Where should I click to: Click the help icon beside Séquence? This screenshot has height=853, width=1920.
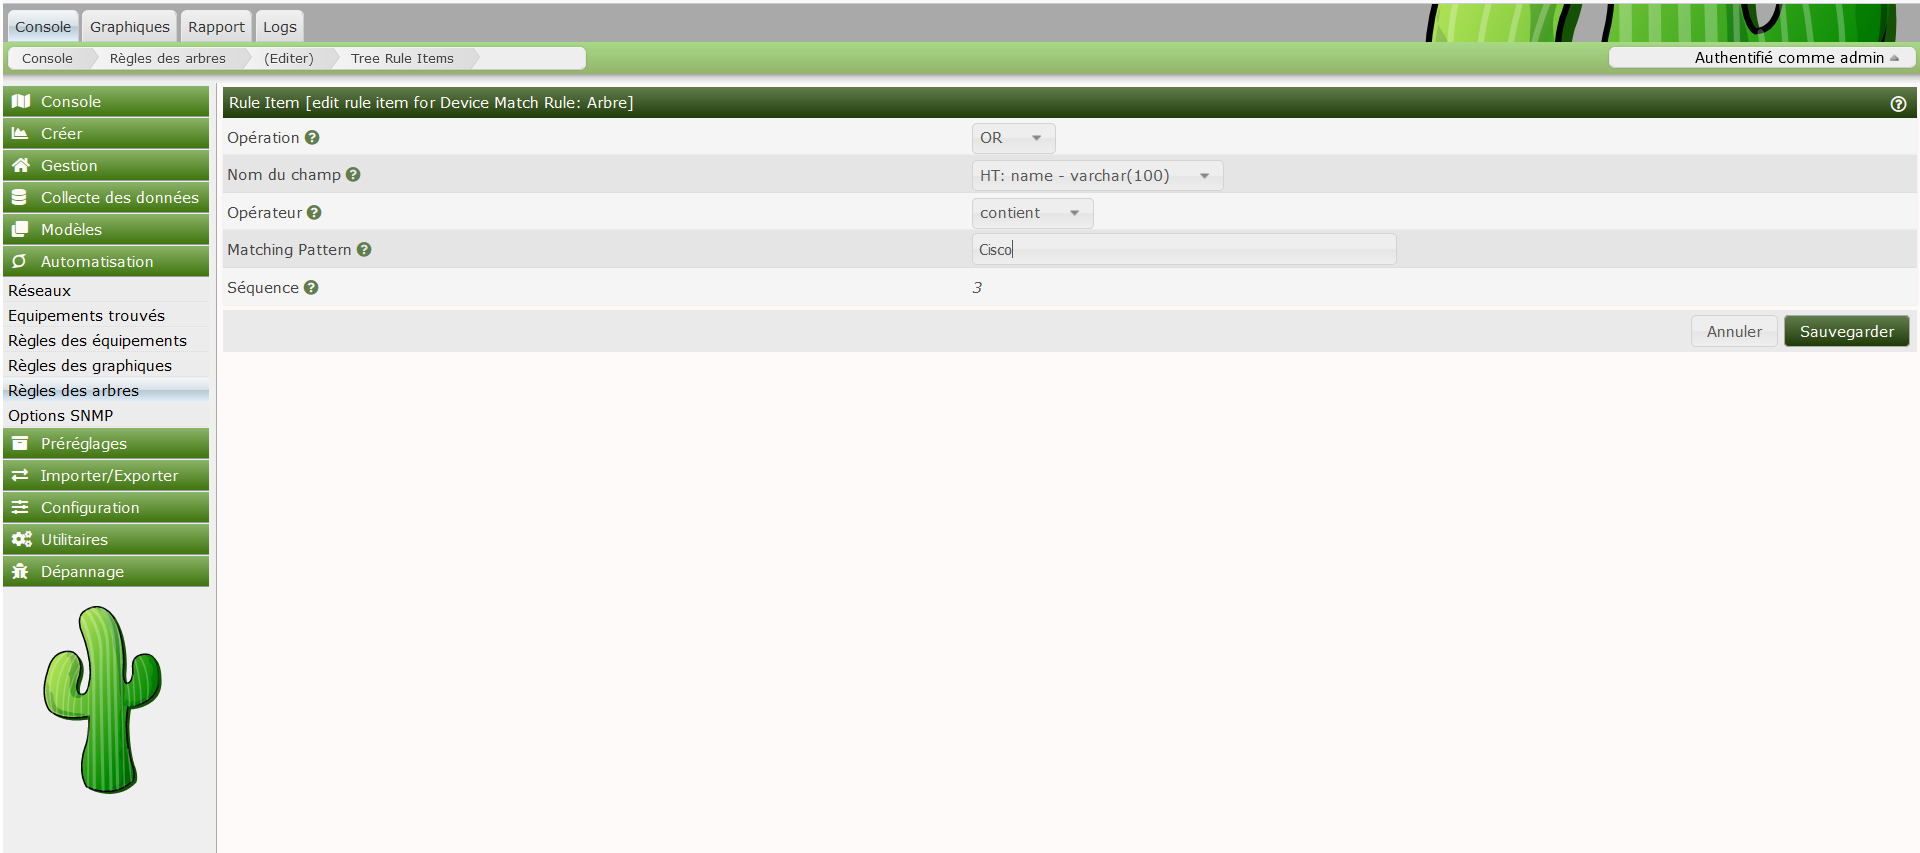pos(311,288)
